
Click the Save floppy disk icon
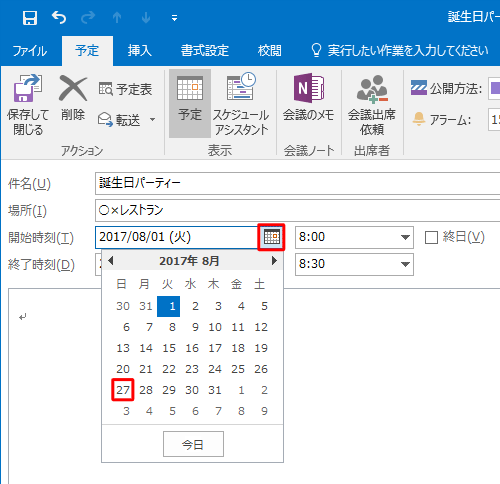tap(30, 18)
